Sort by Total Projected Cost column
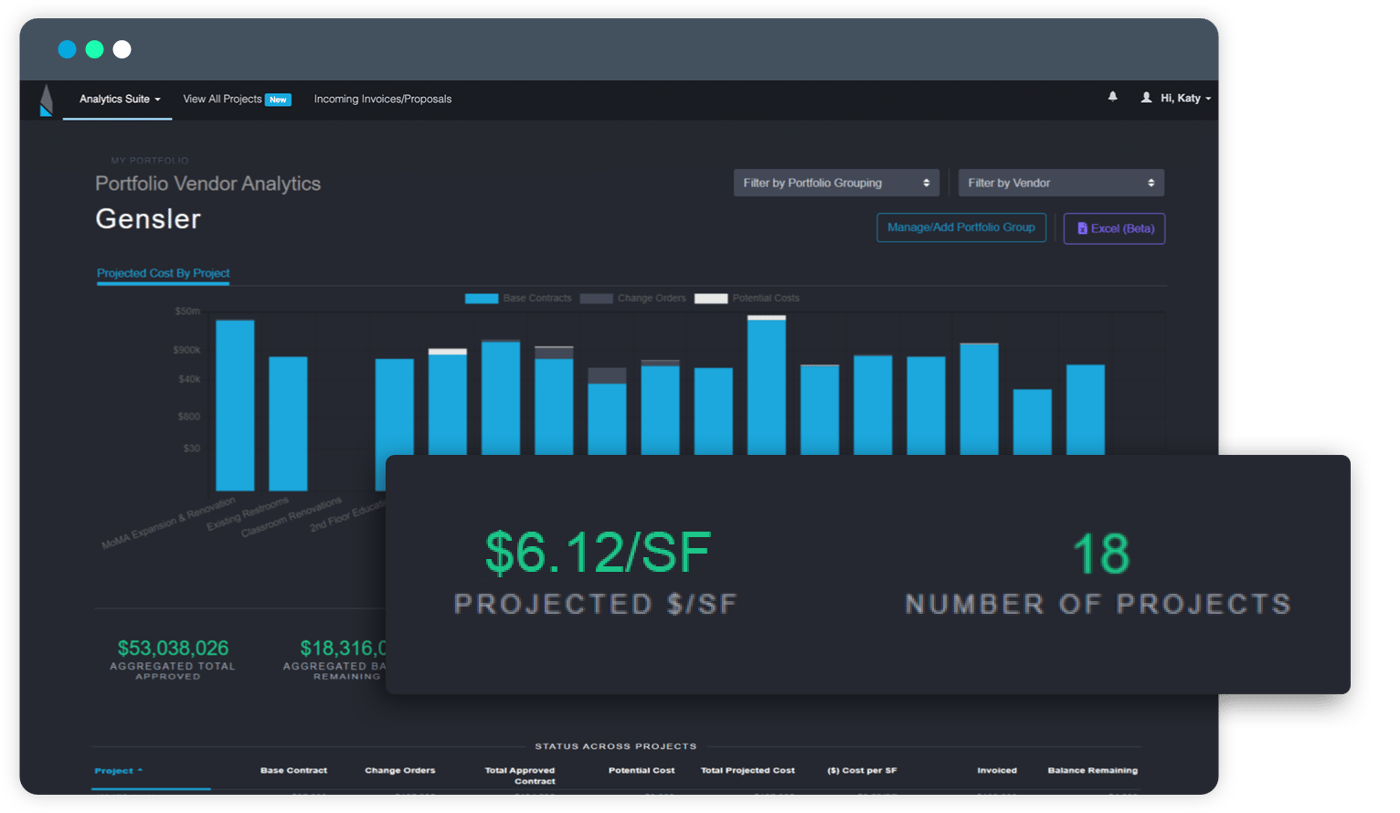 click(x=748, y=770)
